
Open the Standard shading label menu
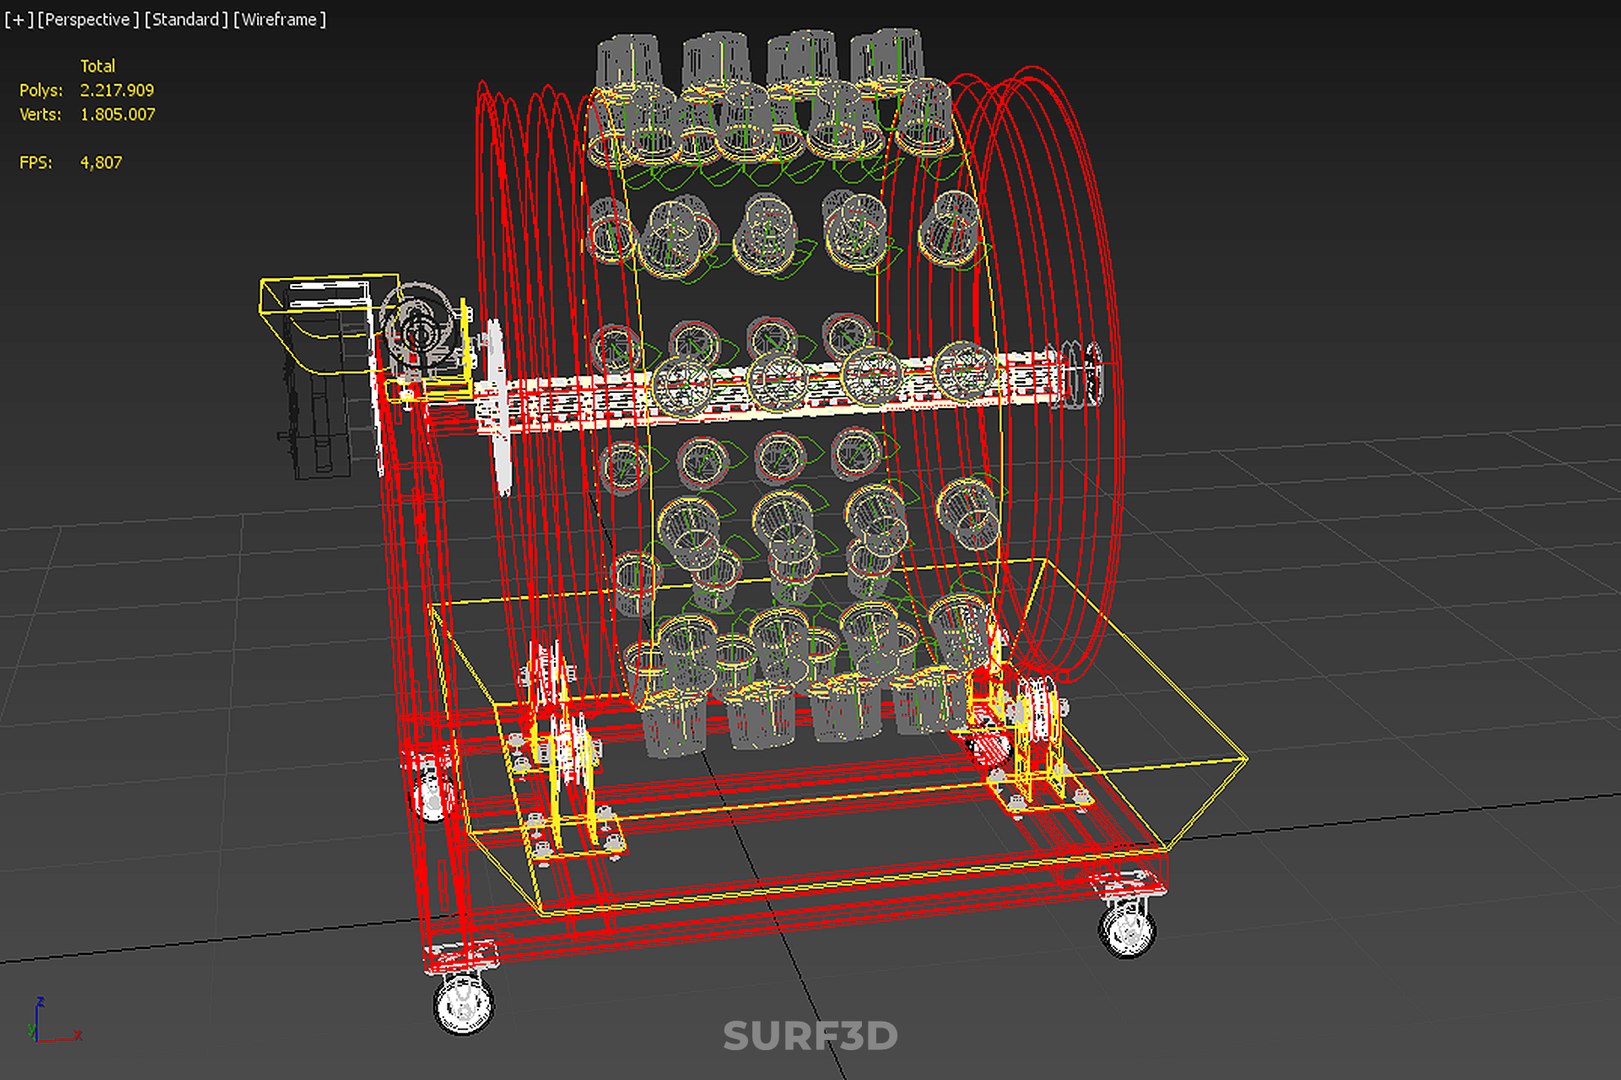click(186, 19)
